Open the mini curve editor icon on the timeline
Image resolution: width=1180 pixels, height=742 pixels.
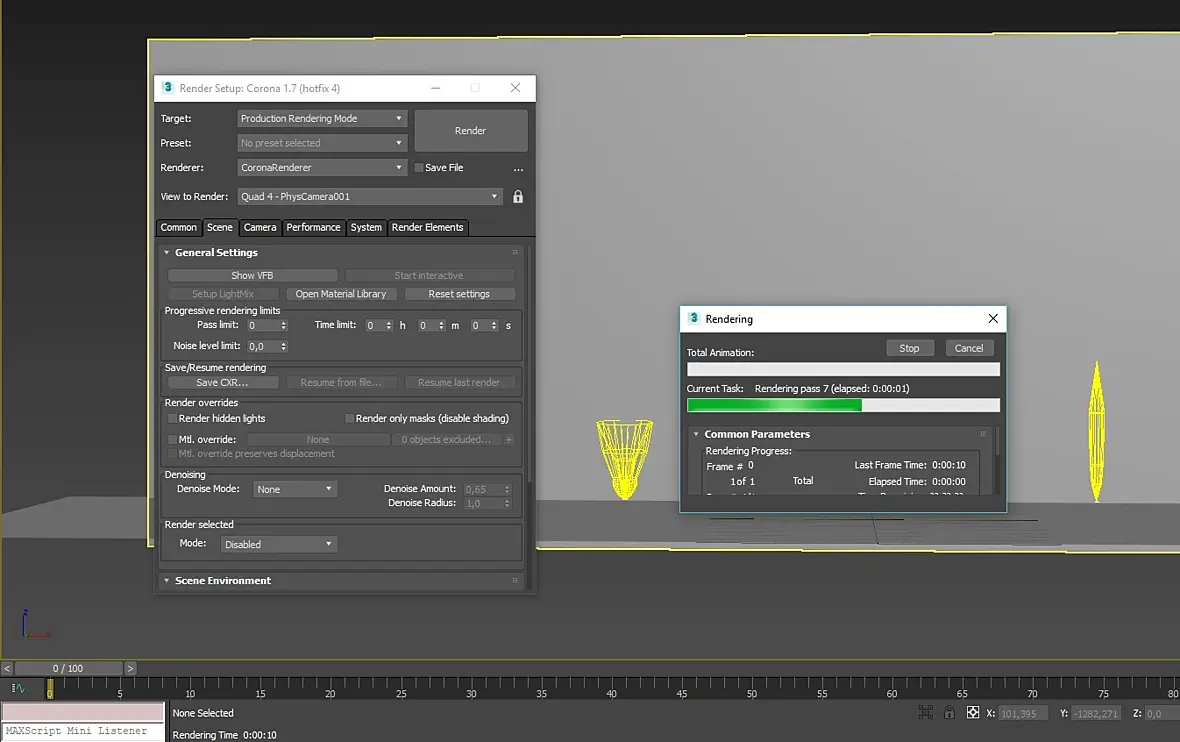17,688
